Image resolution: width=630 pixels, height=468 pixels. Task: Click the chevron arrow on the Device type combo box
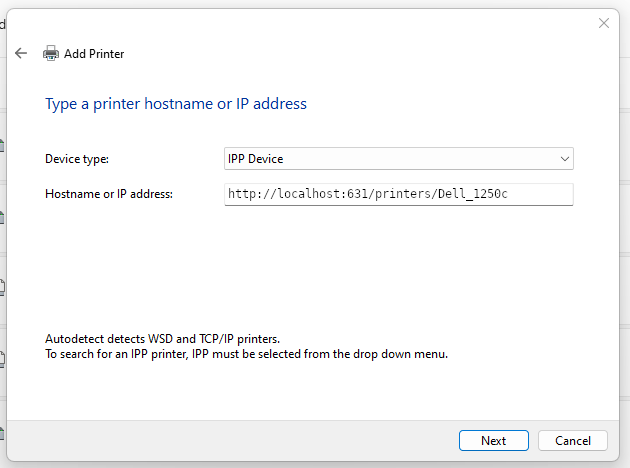[565, 159]
